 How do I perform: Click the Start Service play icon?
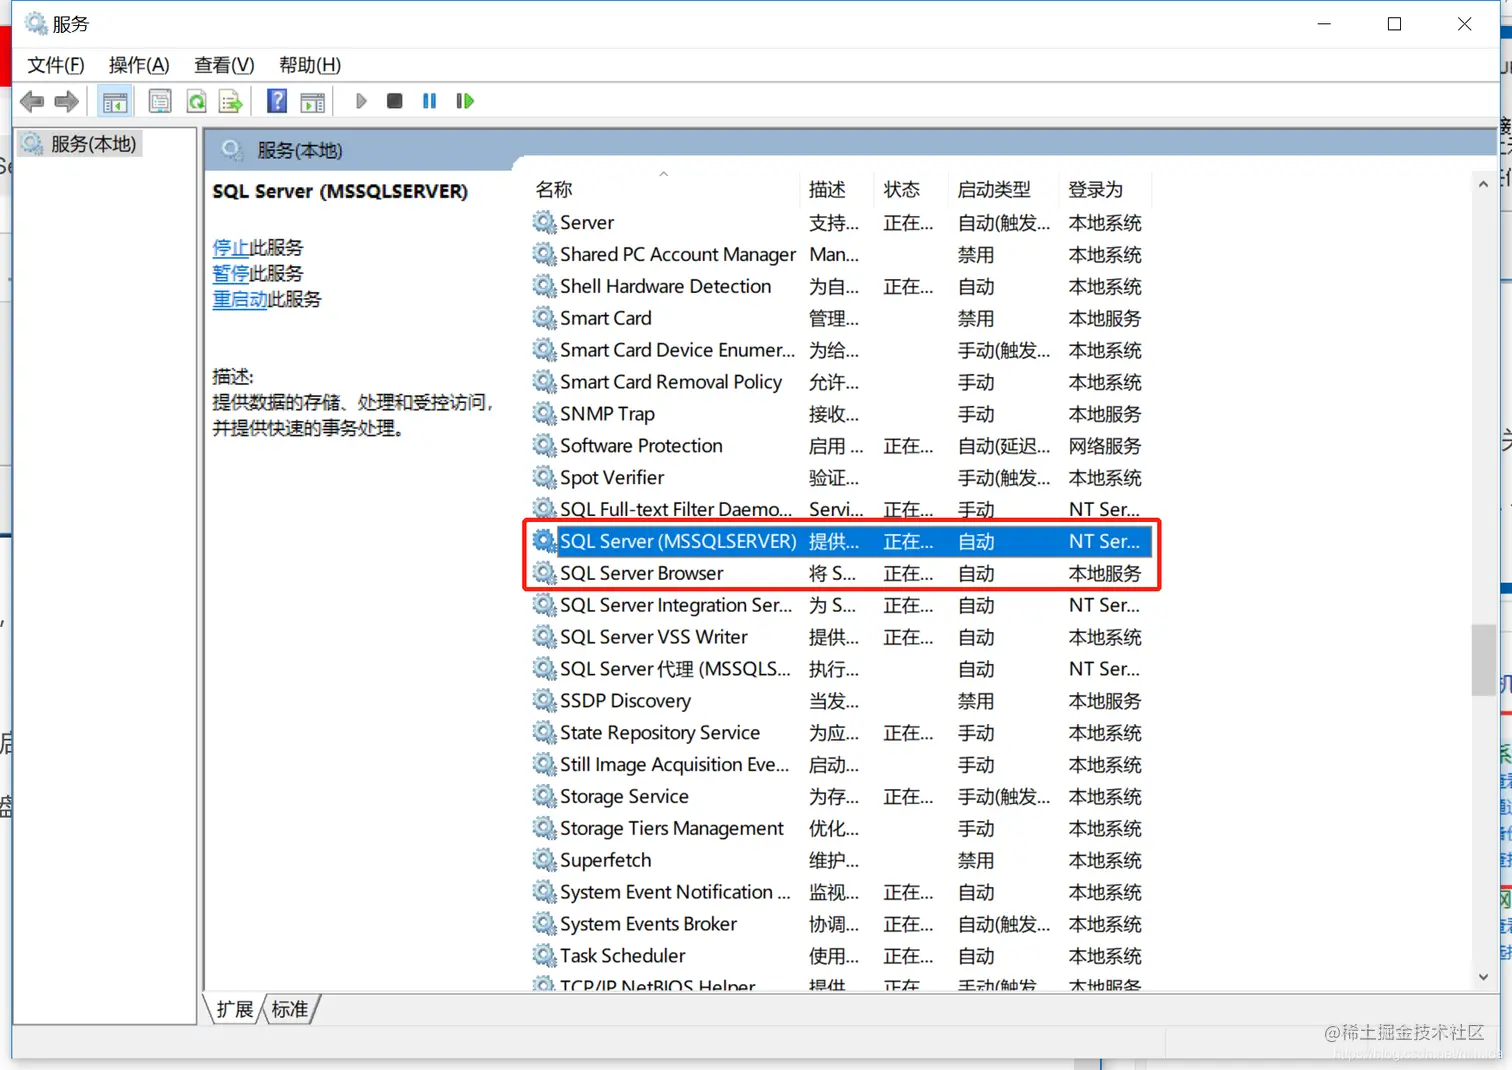click(361, 101)
